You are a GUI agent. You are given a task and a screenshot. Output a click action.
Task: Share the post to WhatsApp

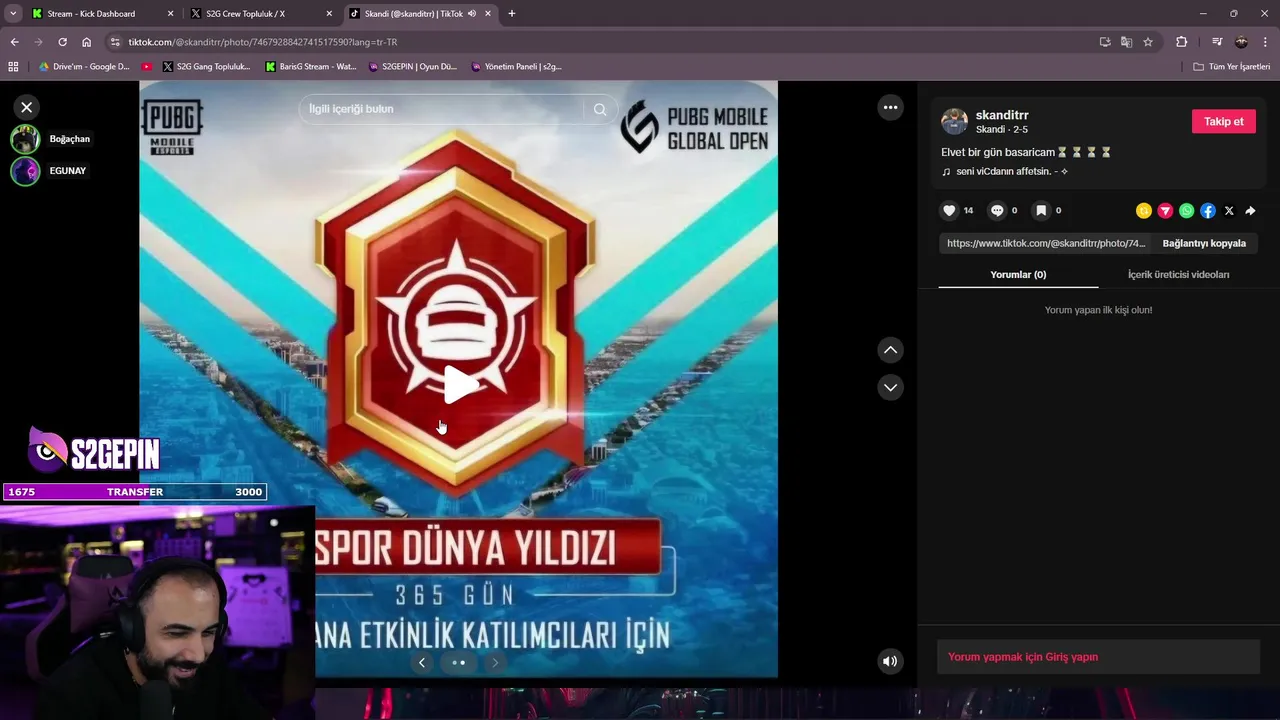[1186, 211]
